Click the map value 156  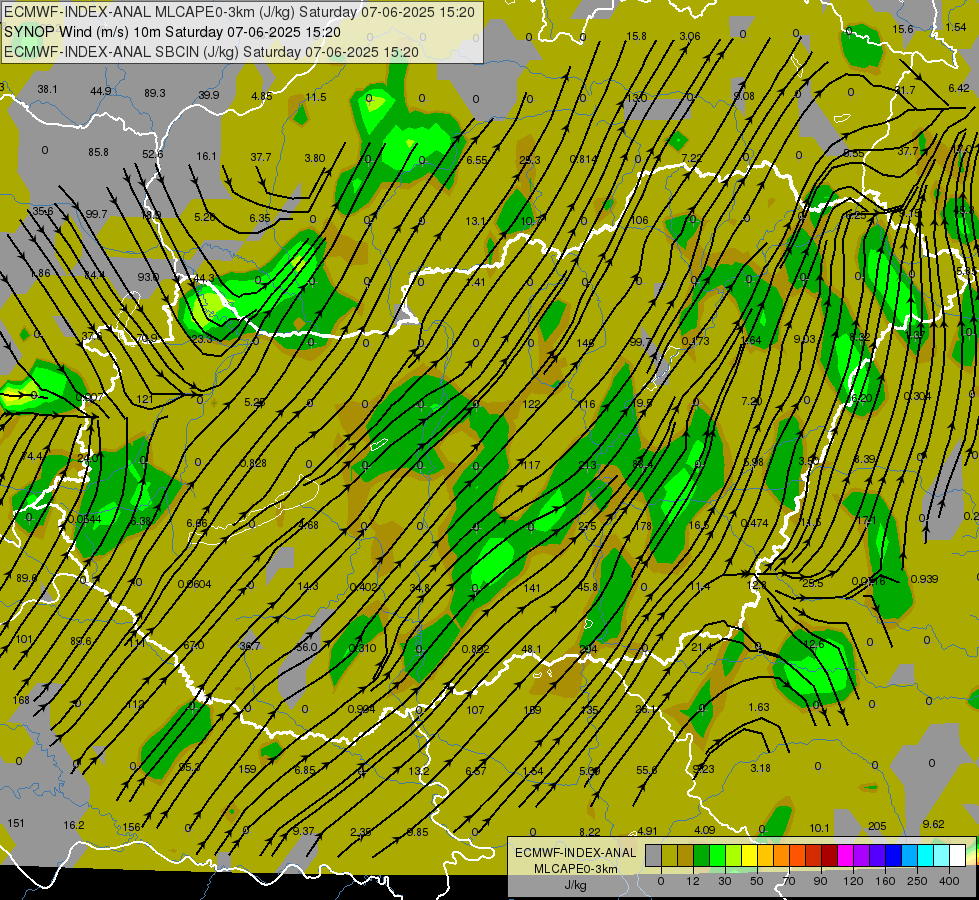[x=131, y=828]
